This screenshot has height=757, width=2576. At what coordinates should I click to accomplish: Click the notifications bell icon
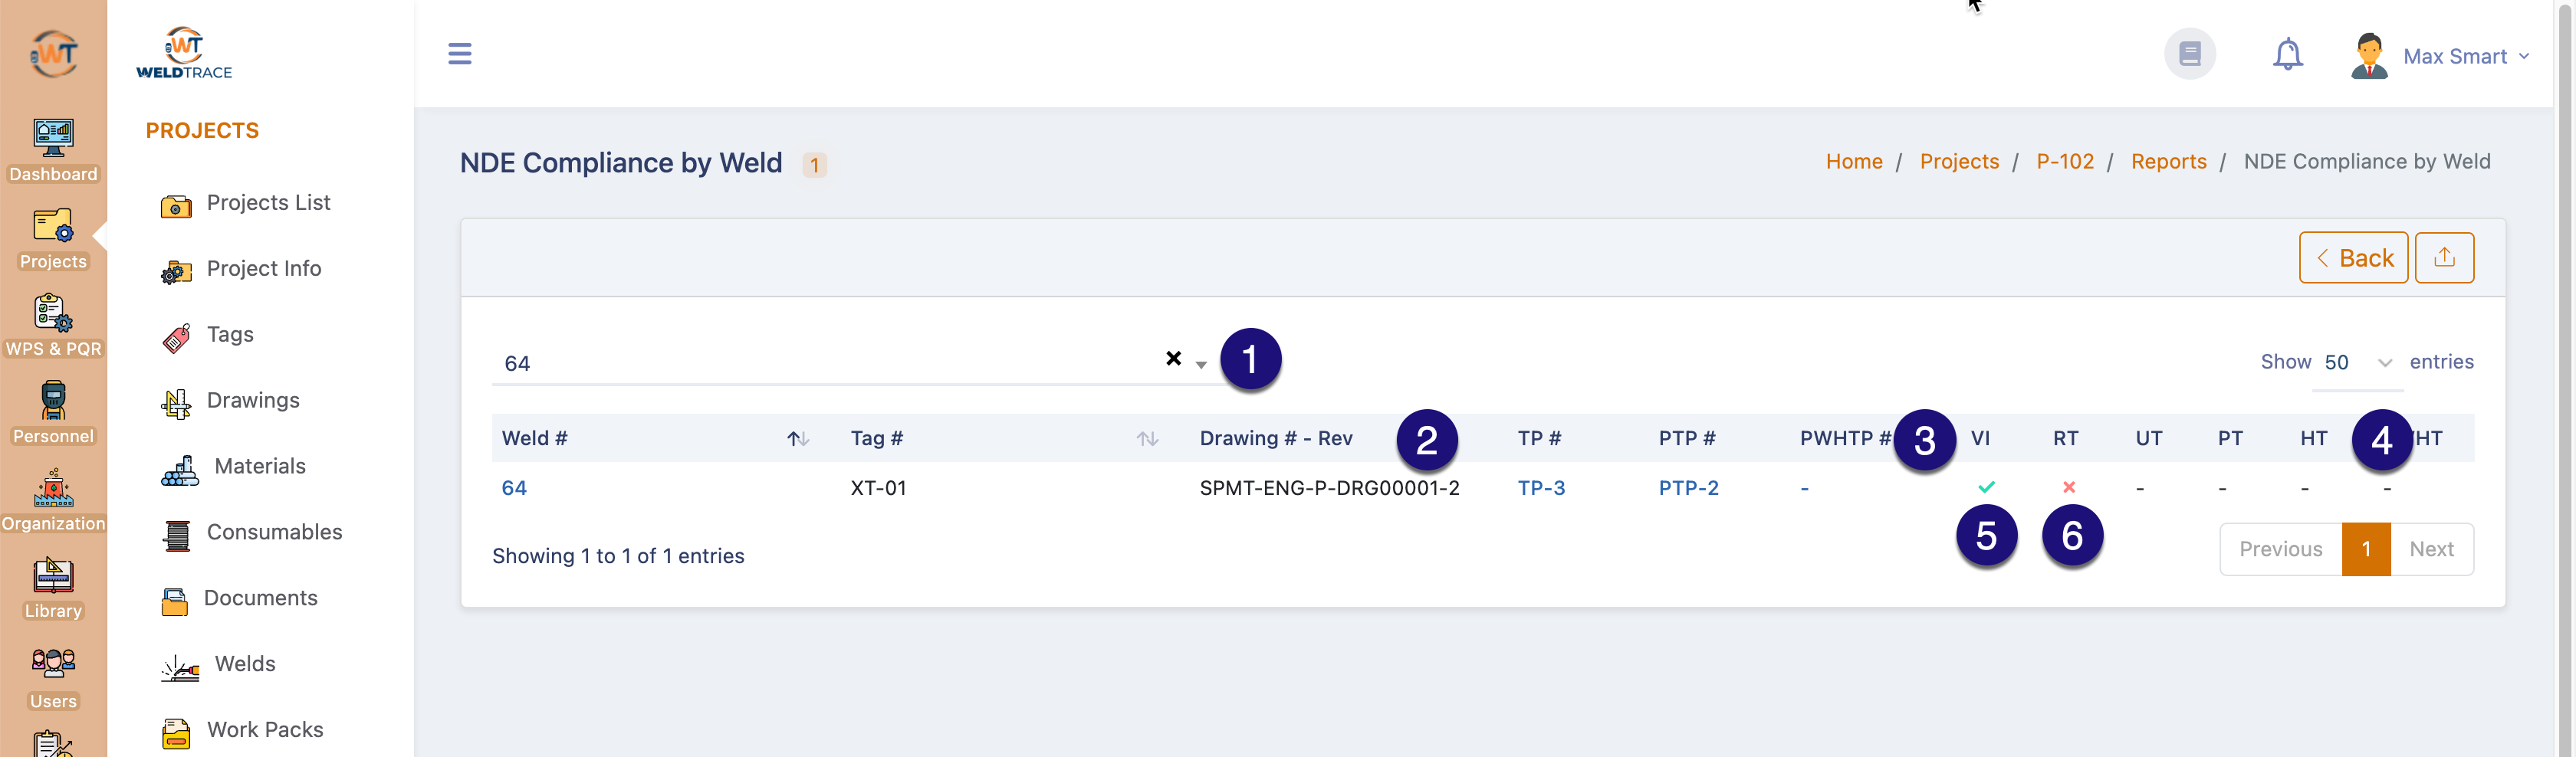tap(2286, 54)
